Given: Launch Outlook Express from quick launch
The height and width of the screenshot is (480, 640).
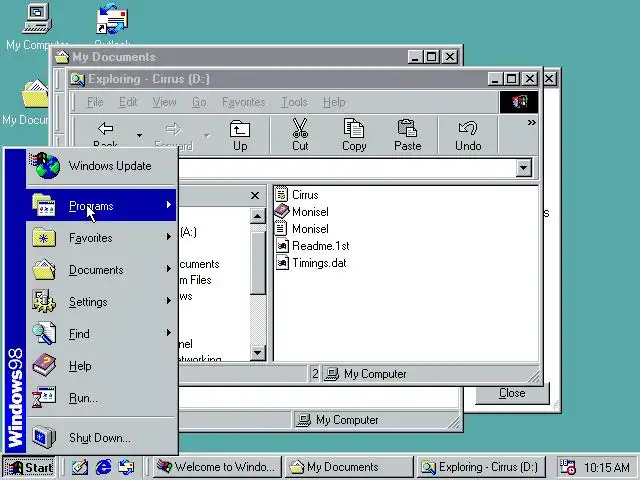Looking at the screenshot, I should coord(127,467).
